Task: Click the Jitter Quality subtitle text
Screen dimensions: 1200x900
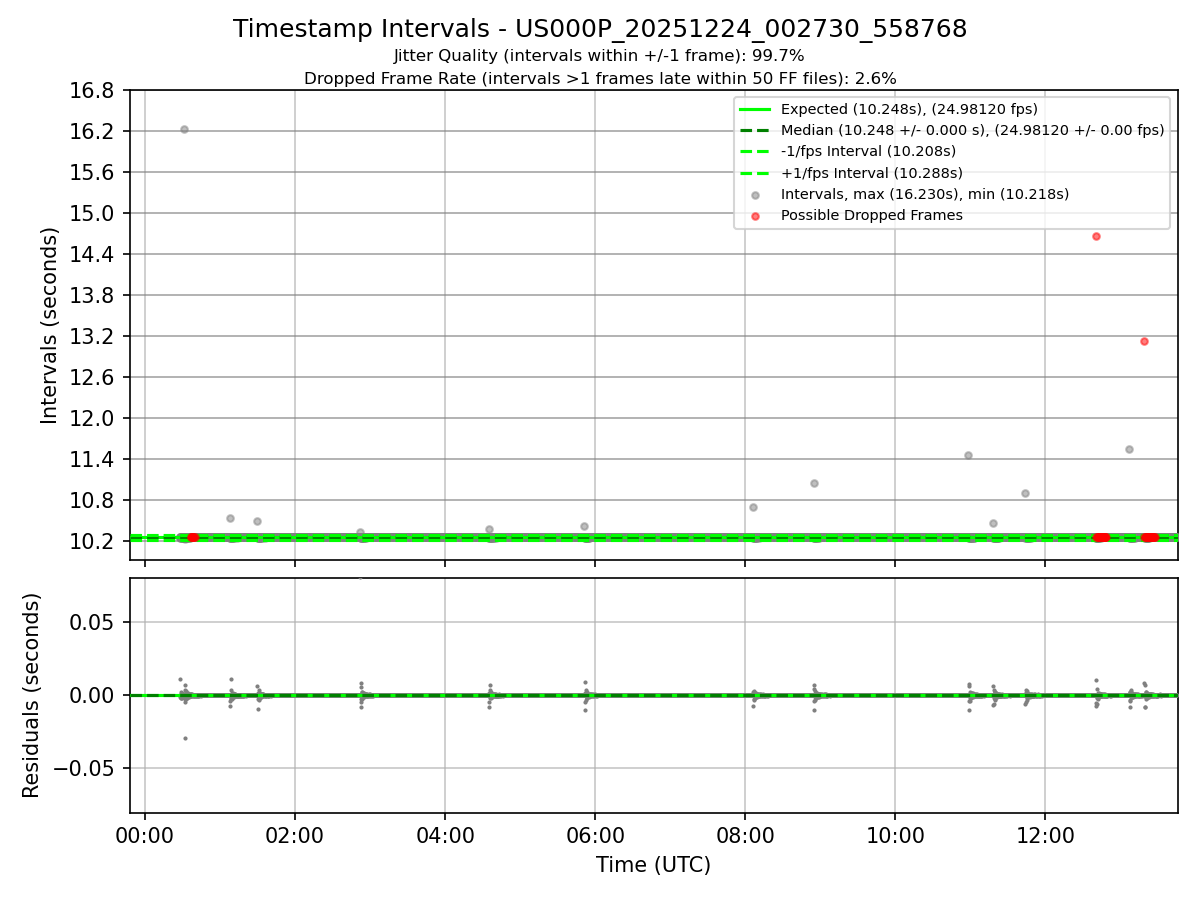Action: (599, 56)
